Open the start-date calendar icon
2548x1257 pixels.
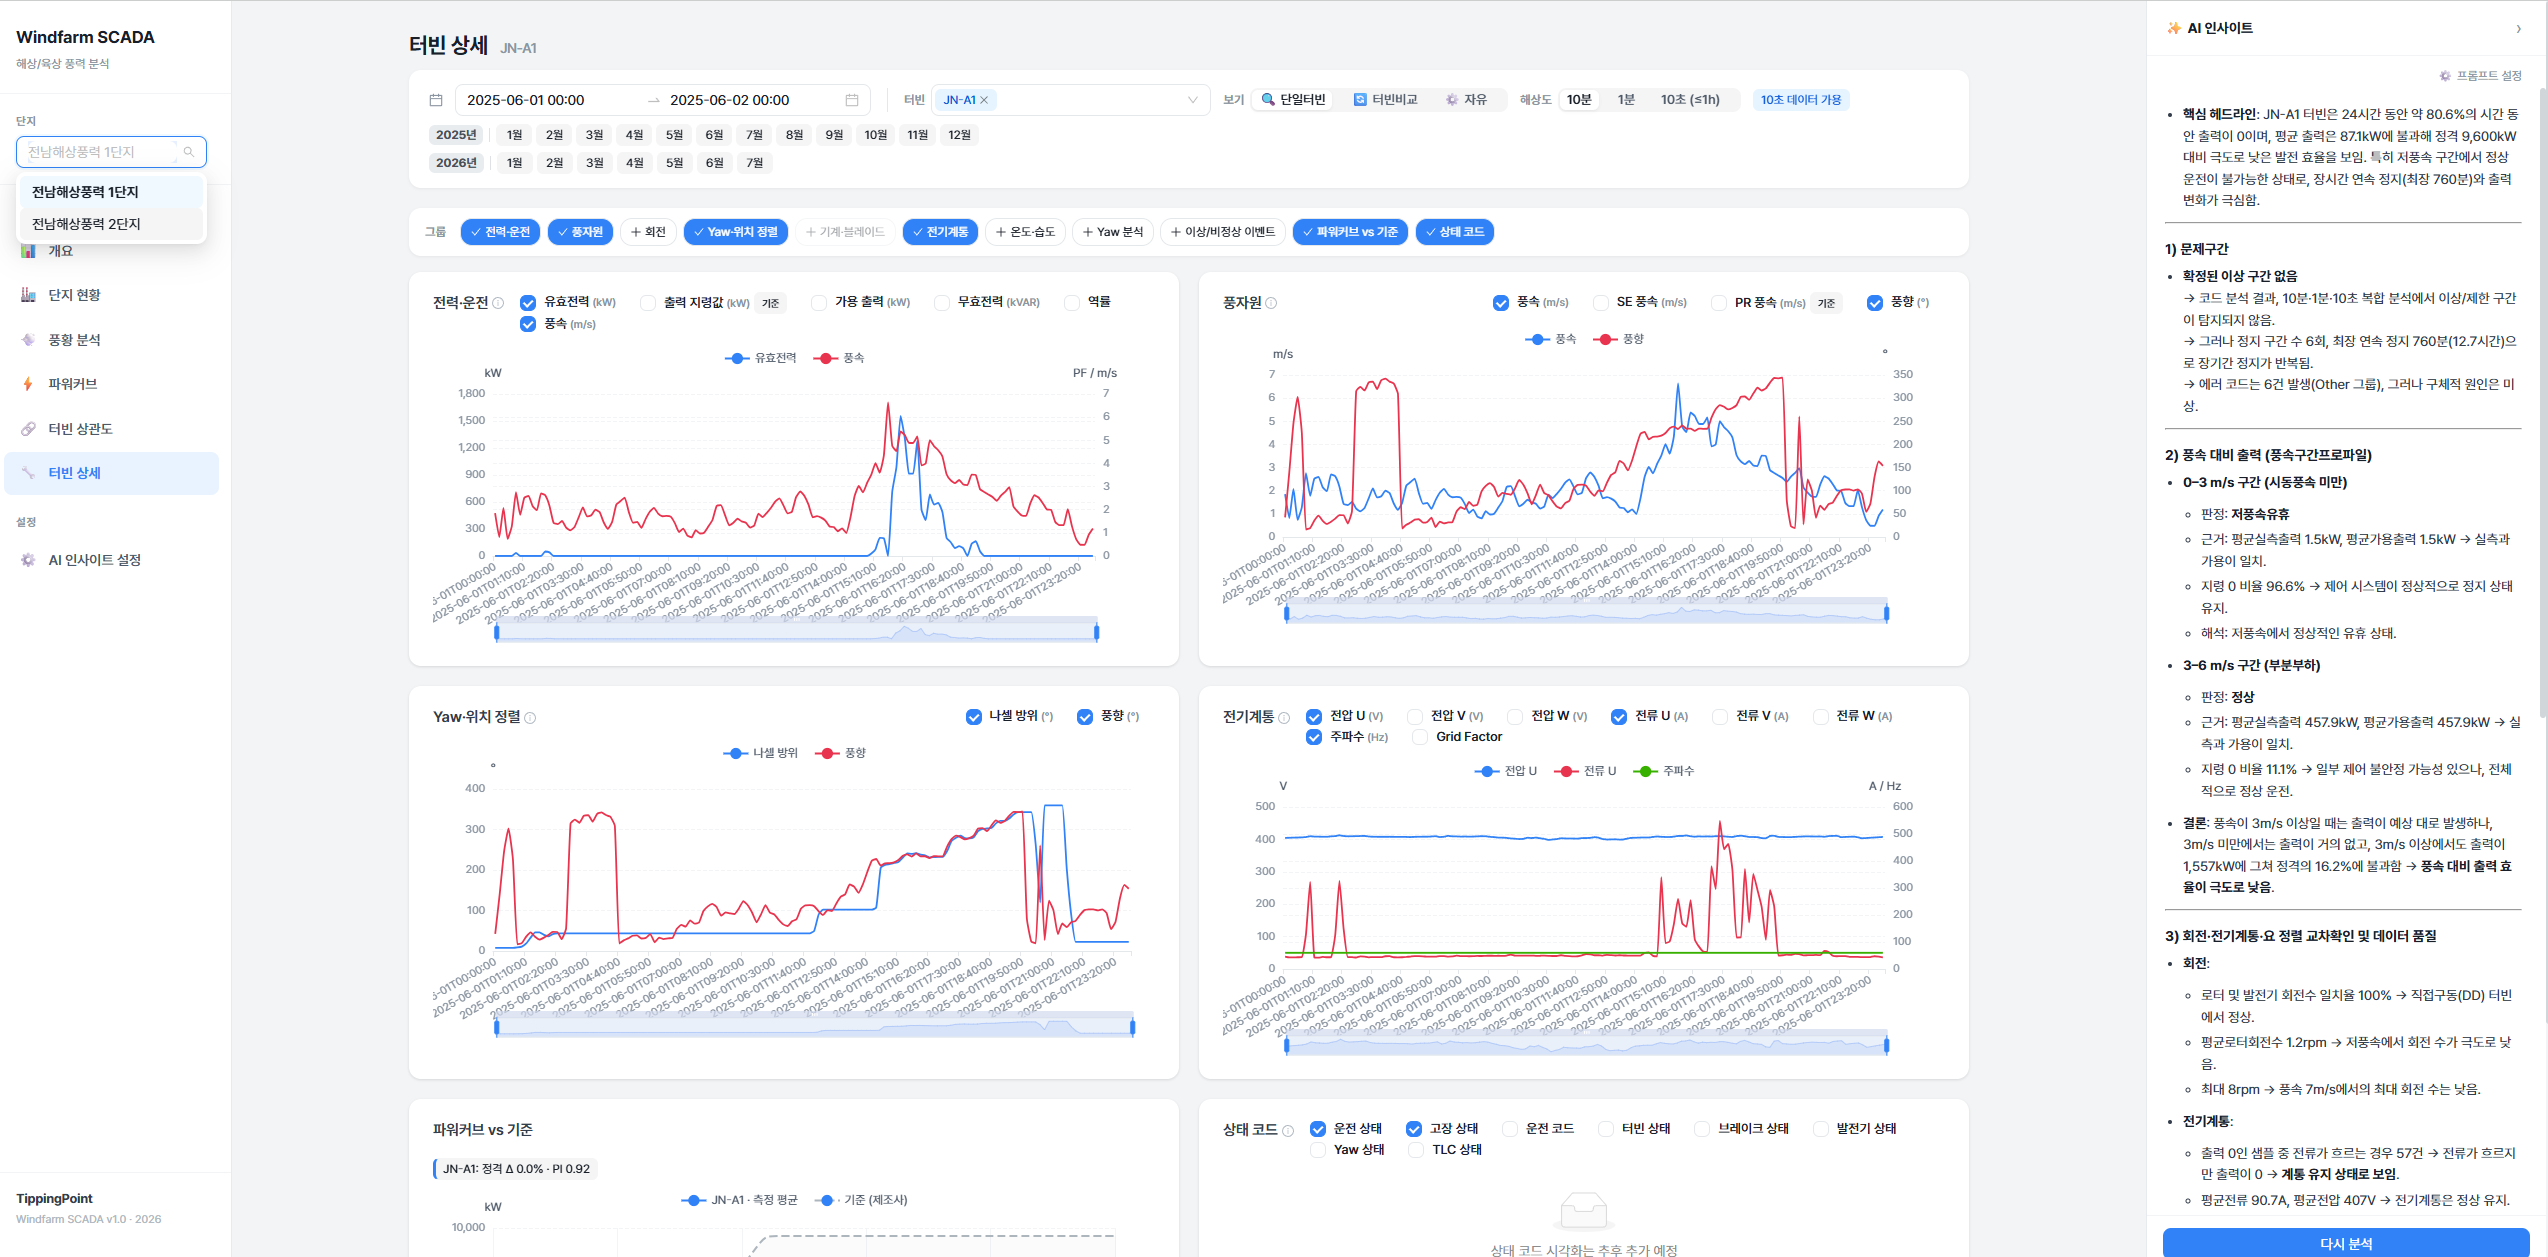(436, 100)
